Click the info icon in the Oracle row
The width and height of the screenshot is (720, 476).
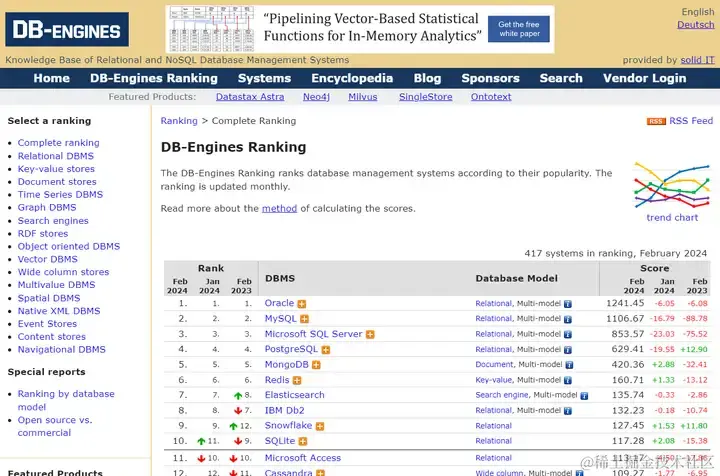click(568, 304)
